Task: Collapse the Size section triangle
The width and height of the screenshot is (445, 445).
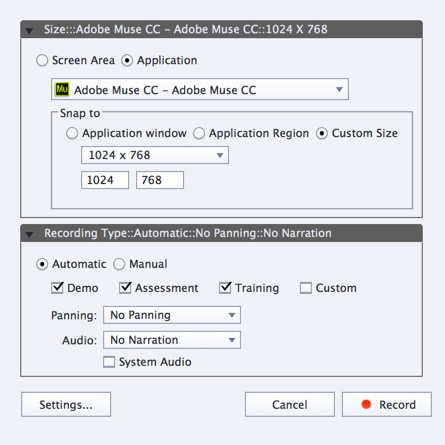Action: [x=29, y=30]
